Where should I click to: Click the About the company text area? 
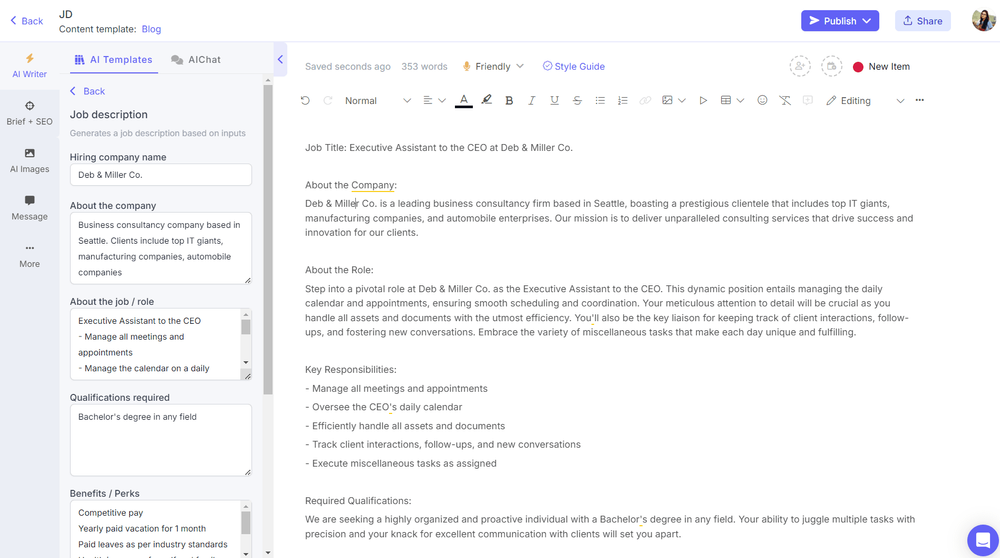pos(161,248)
